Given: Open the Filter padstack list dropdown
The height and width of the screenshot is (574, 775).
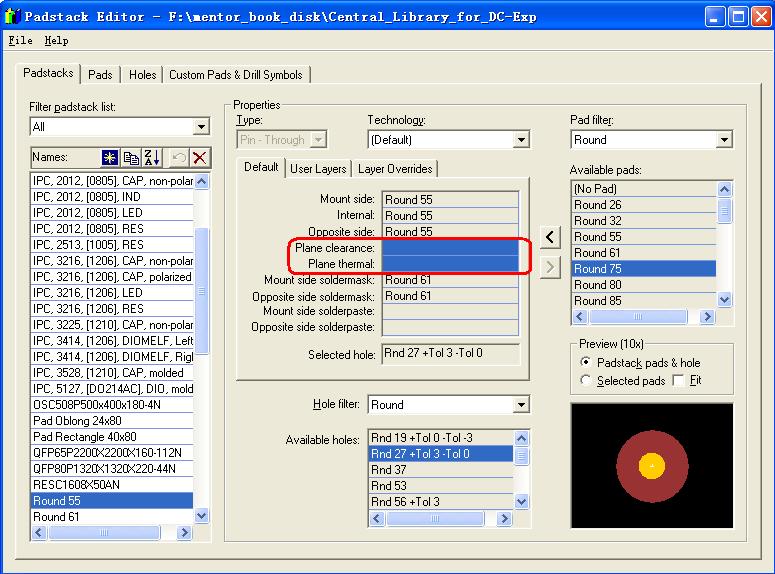Looking at the screenshot, I should click(201, 127).
